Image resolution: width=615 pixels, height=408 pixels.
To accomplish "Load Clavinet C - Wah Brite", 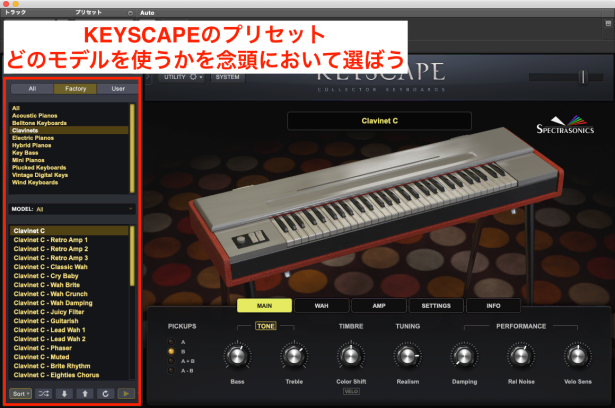I will 69,285.
